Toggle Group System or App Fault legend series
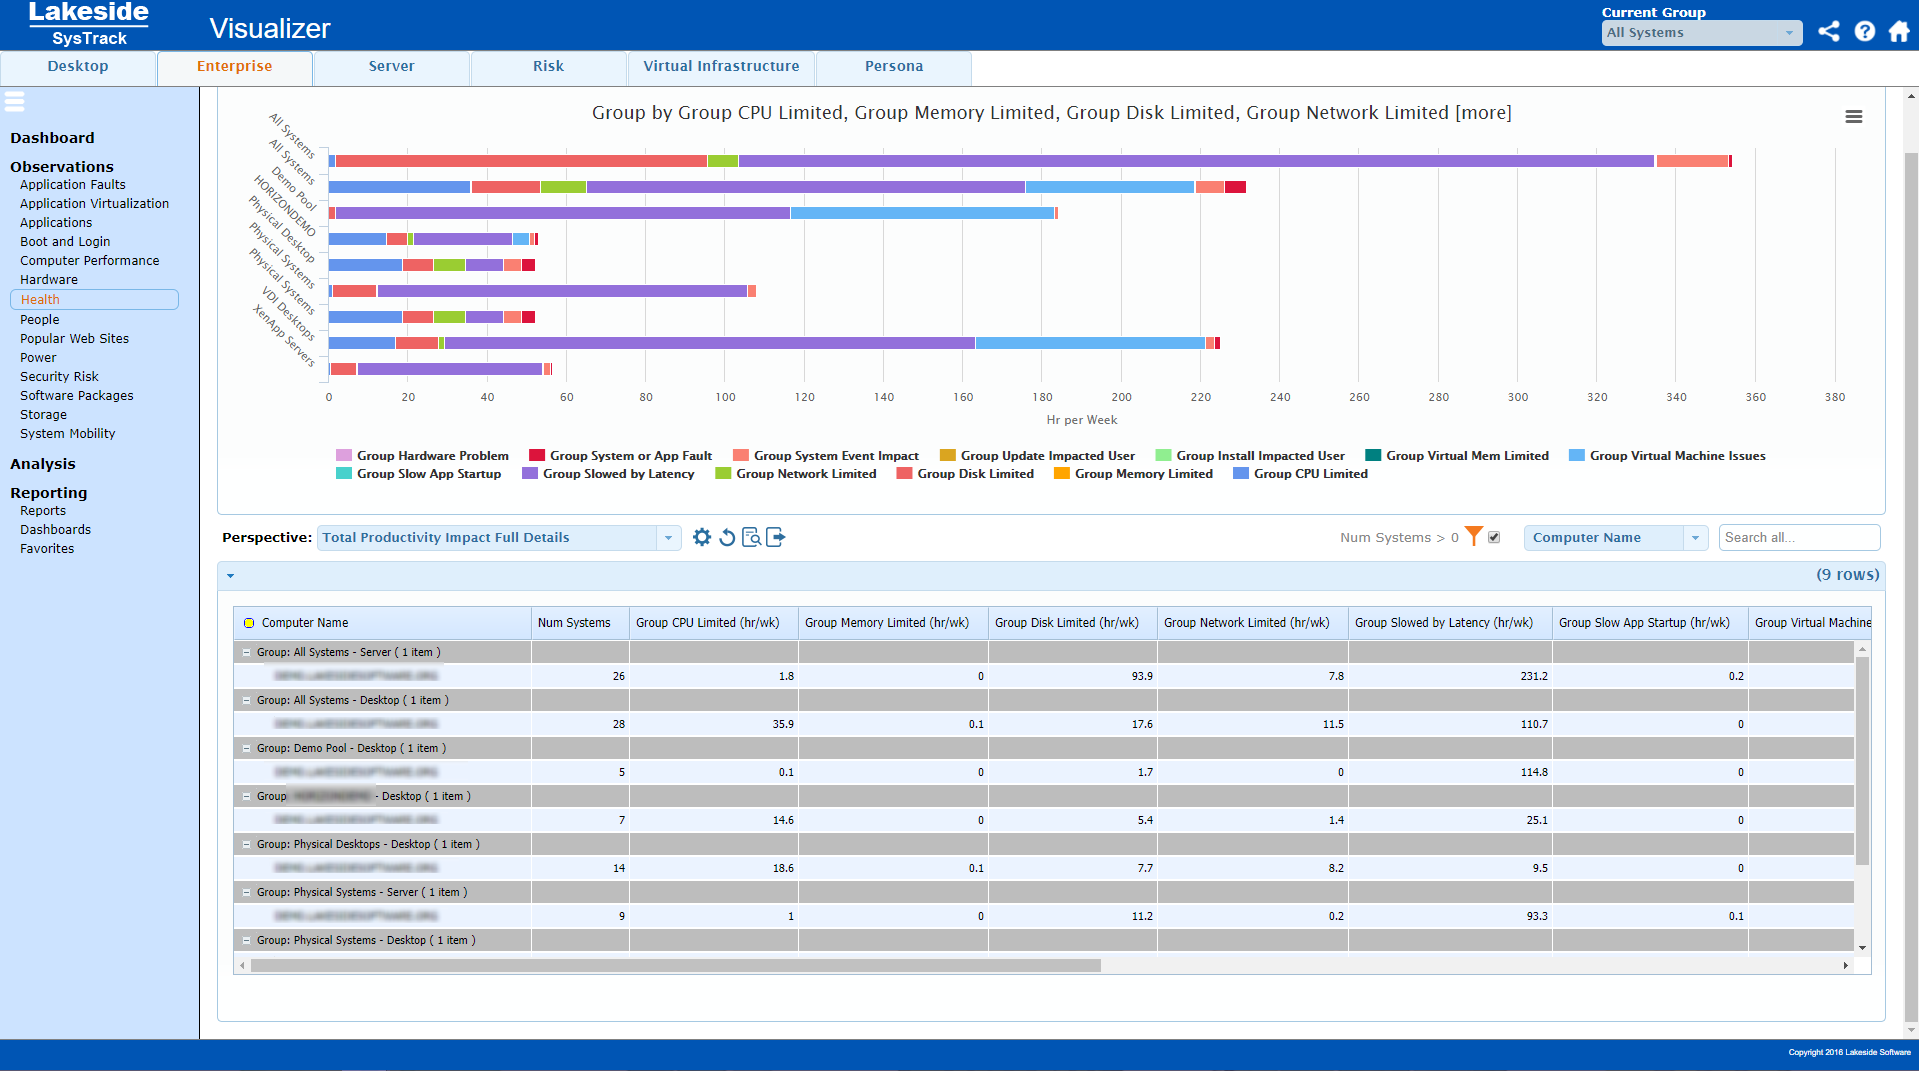Screen dimensions: 1919x1071 click(x=620, y=456)
